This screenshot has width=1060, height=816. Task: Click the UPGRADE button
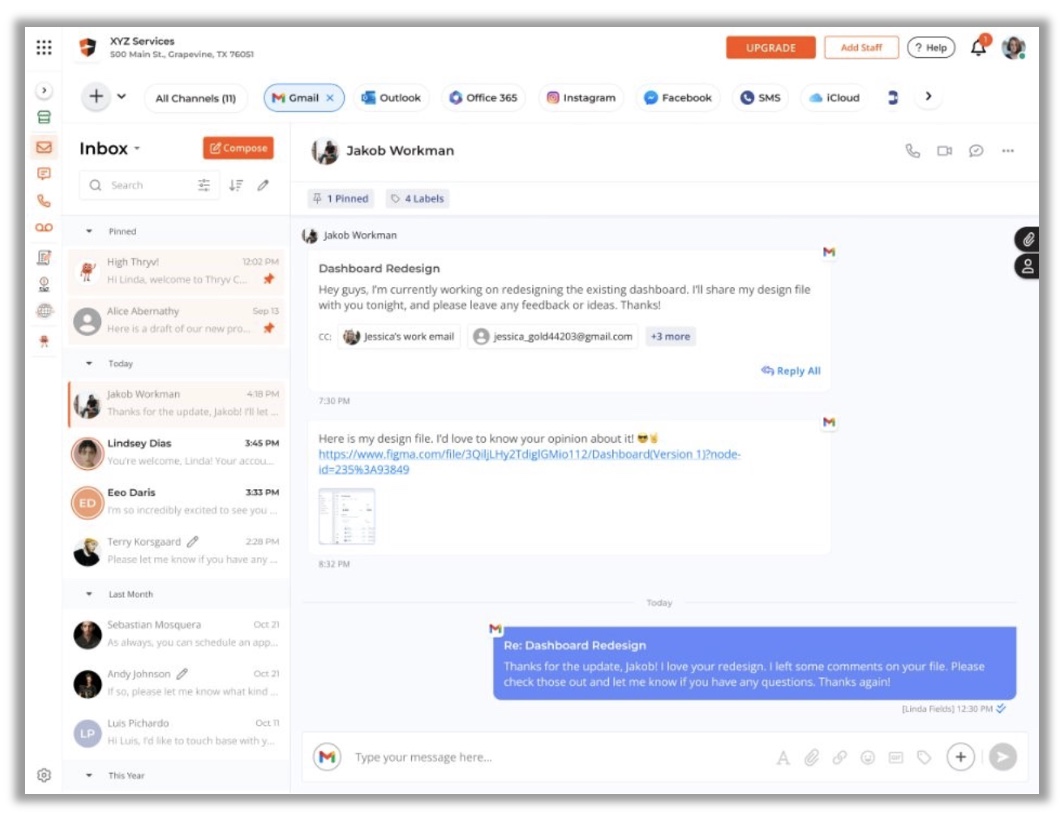click(771, 48)
